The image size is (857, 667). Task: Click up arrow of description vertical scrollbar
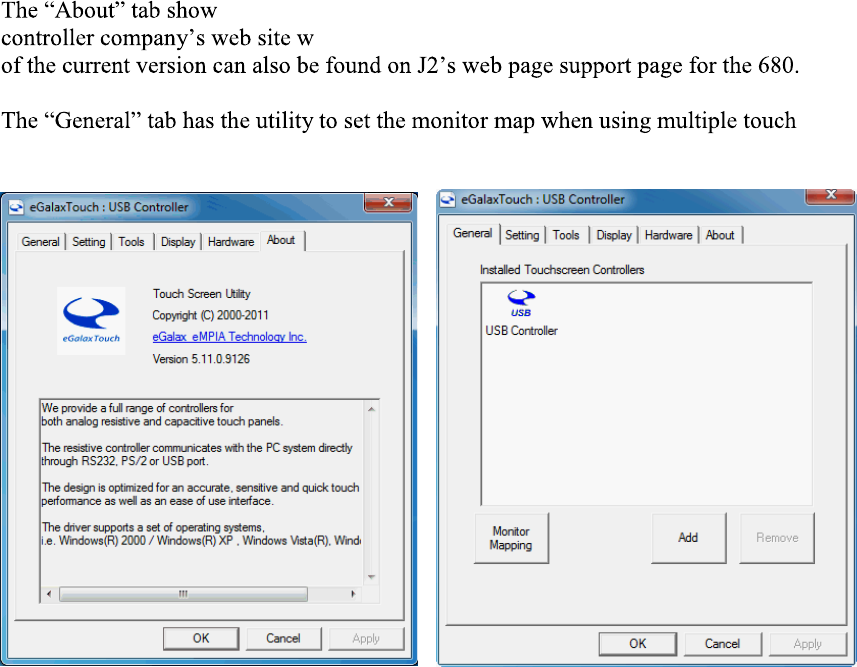(371, 409)
